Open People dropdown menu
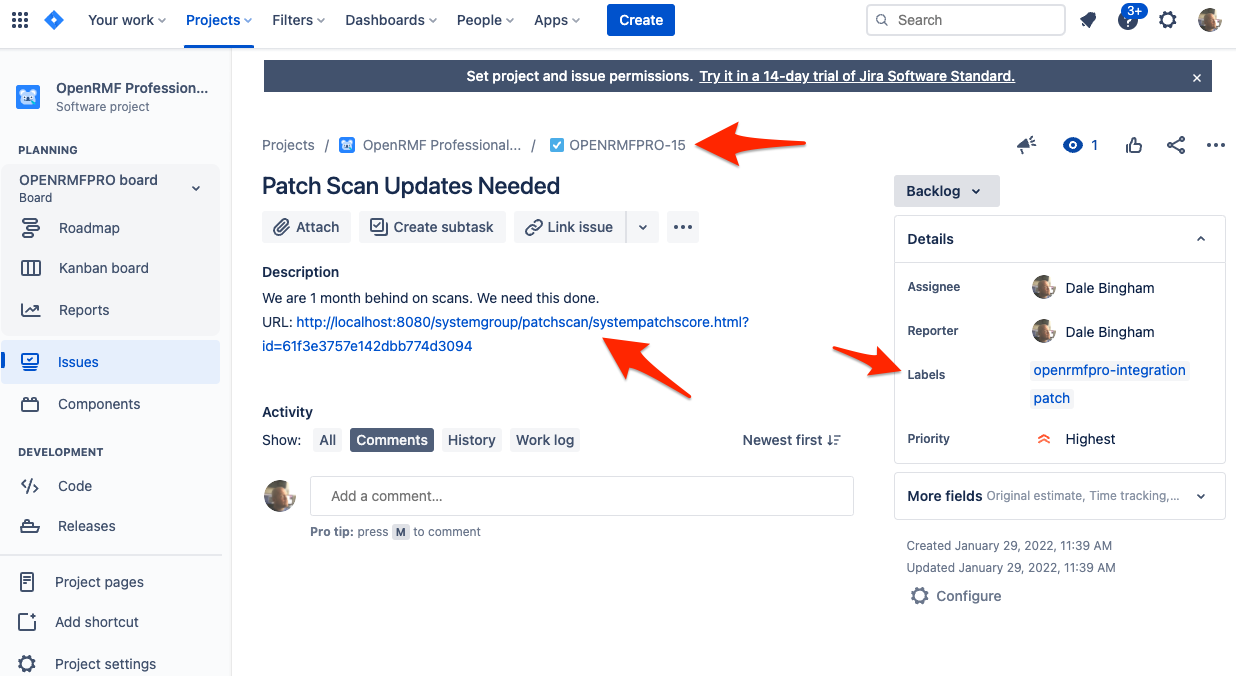 click(x=485, y=20)
